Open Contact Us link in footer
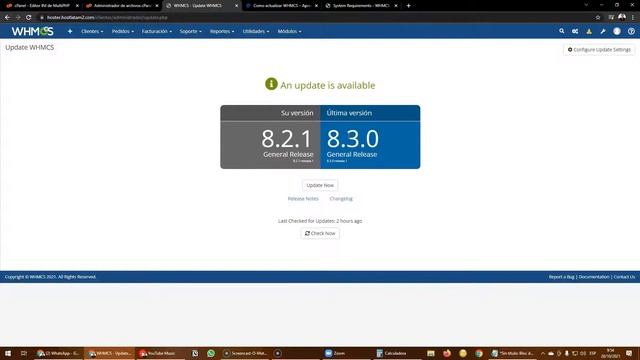 click(x=624, y=277)
